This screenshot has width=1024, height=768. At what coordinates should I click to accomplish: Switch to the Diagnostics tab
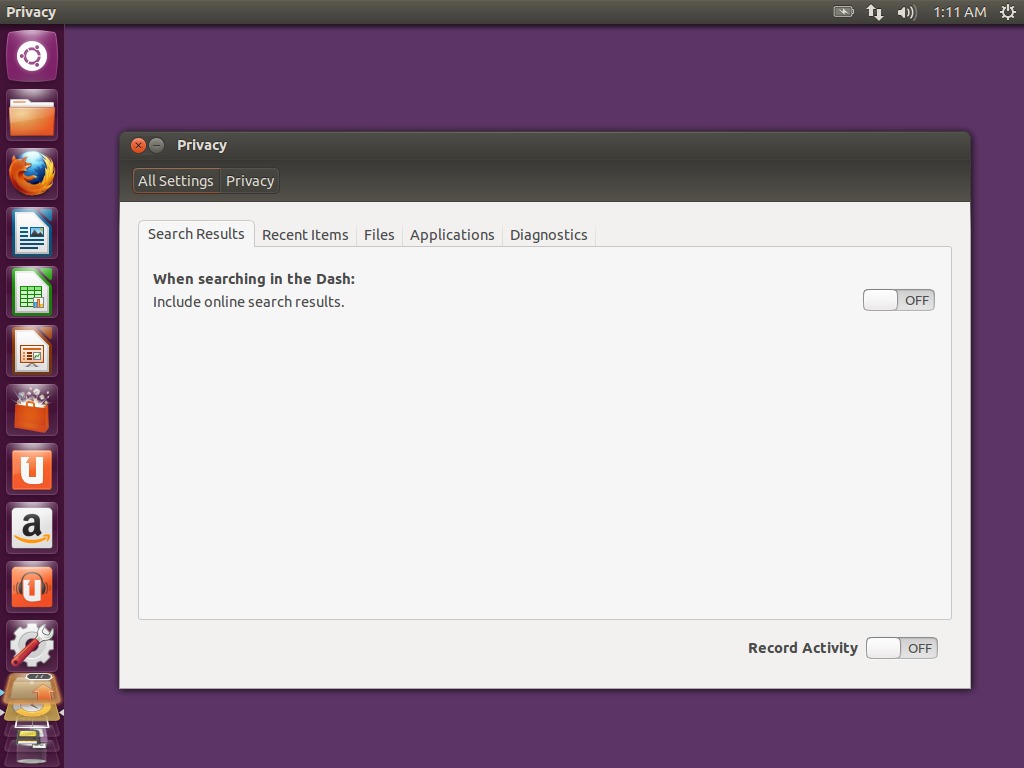[x=549, y=235]
